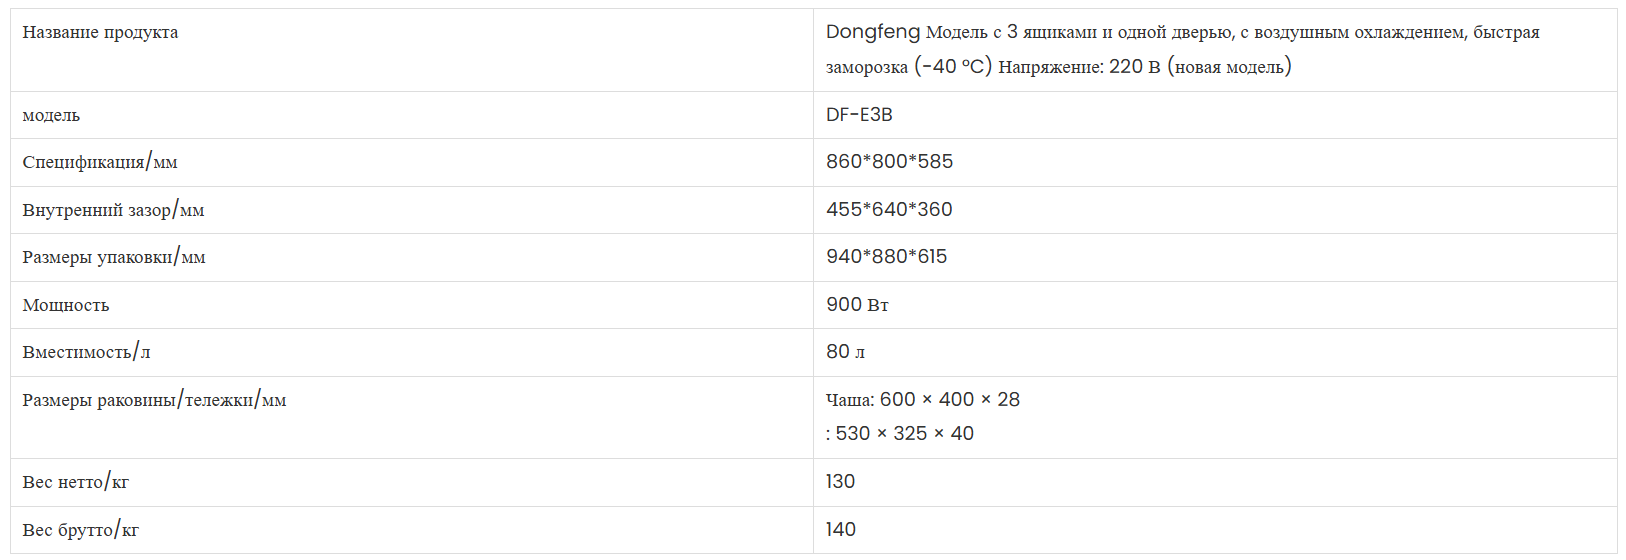Image resolution: width=1626 pixels, height=560 pixels.
Task: Select the Dongfeng product description text
Action: [x=1183, y=49]
